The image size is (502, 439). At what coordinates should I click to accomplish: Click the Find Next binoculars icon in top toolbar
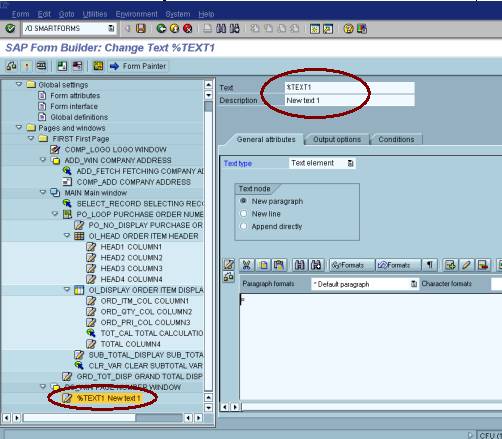coord(234,29)
